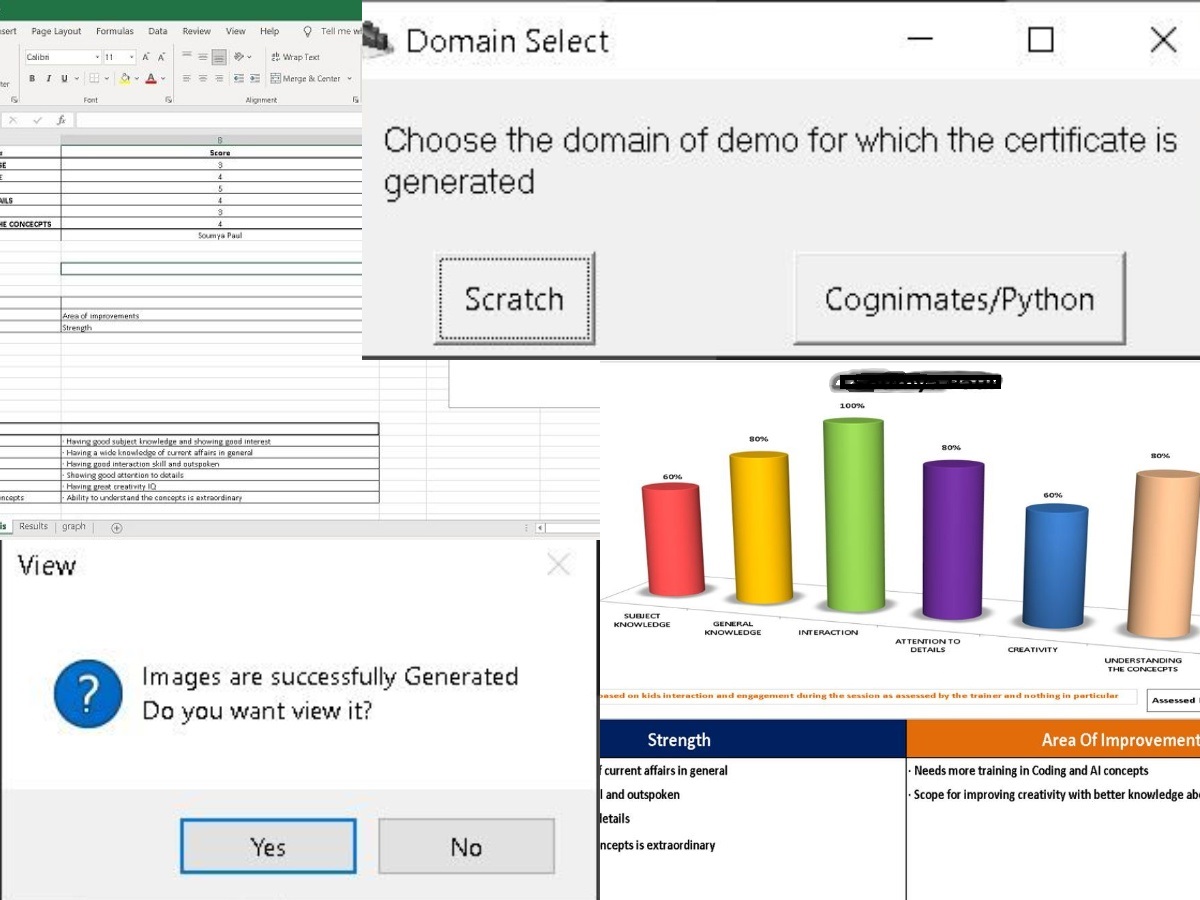Enable Wrap Text
Viewport: 1200px width, 900px height.
(x=297, y=57)
